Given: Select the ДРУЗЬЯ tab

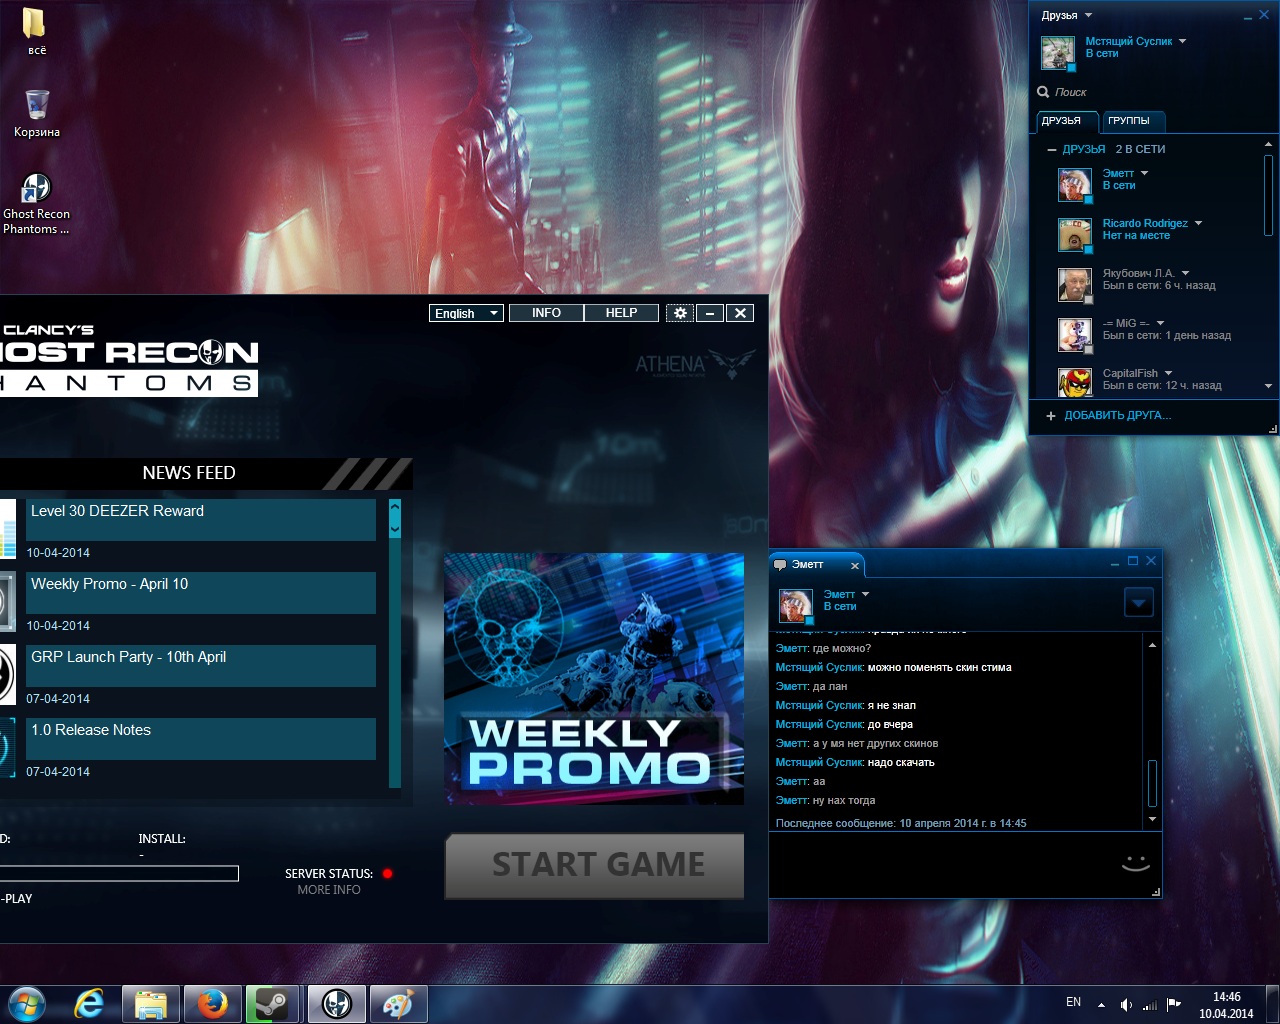Looking at the screenshot, I should point(1068,121).
